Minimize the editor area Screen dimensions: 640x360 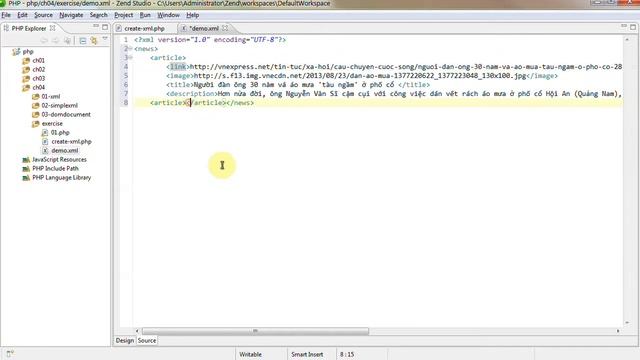coord(624,27)
